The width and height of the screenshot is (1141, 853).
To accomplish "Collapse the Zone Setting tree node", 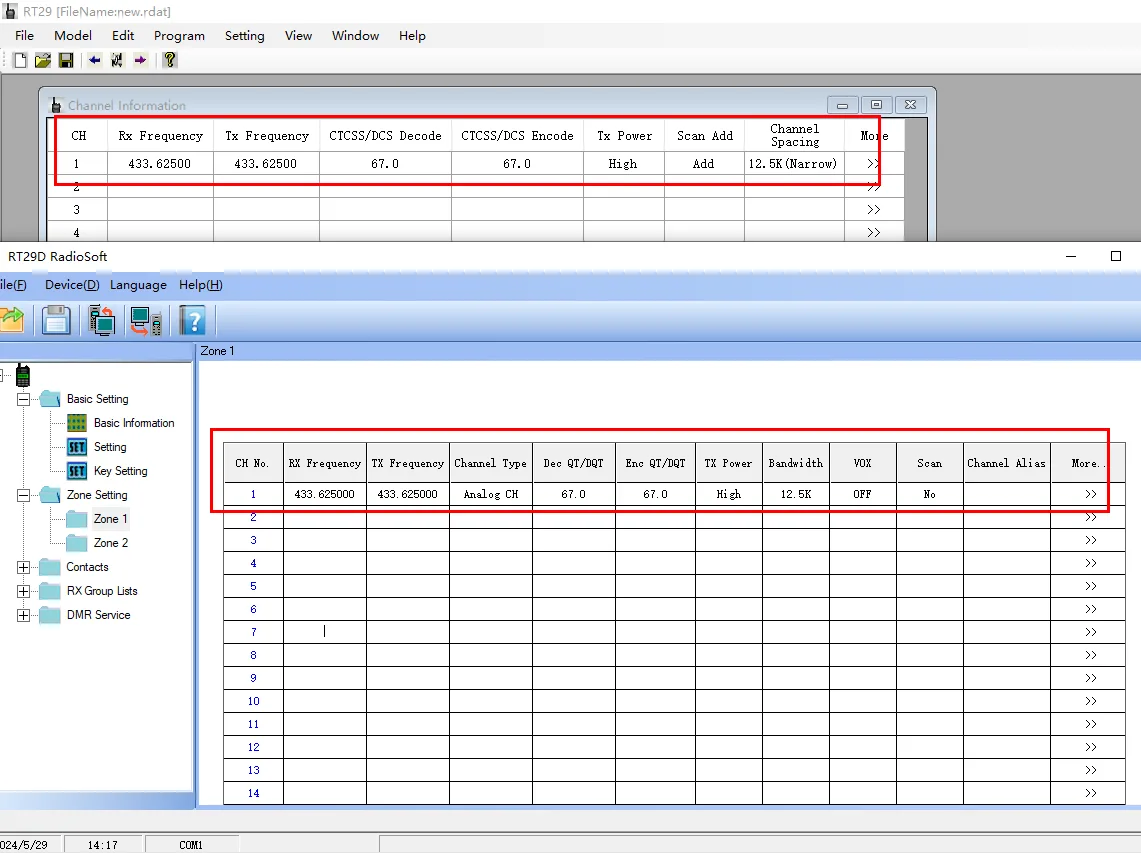I will (x=23, y=495).
